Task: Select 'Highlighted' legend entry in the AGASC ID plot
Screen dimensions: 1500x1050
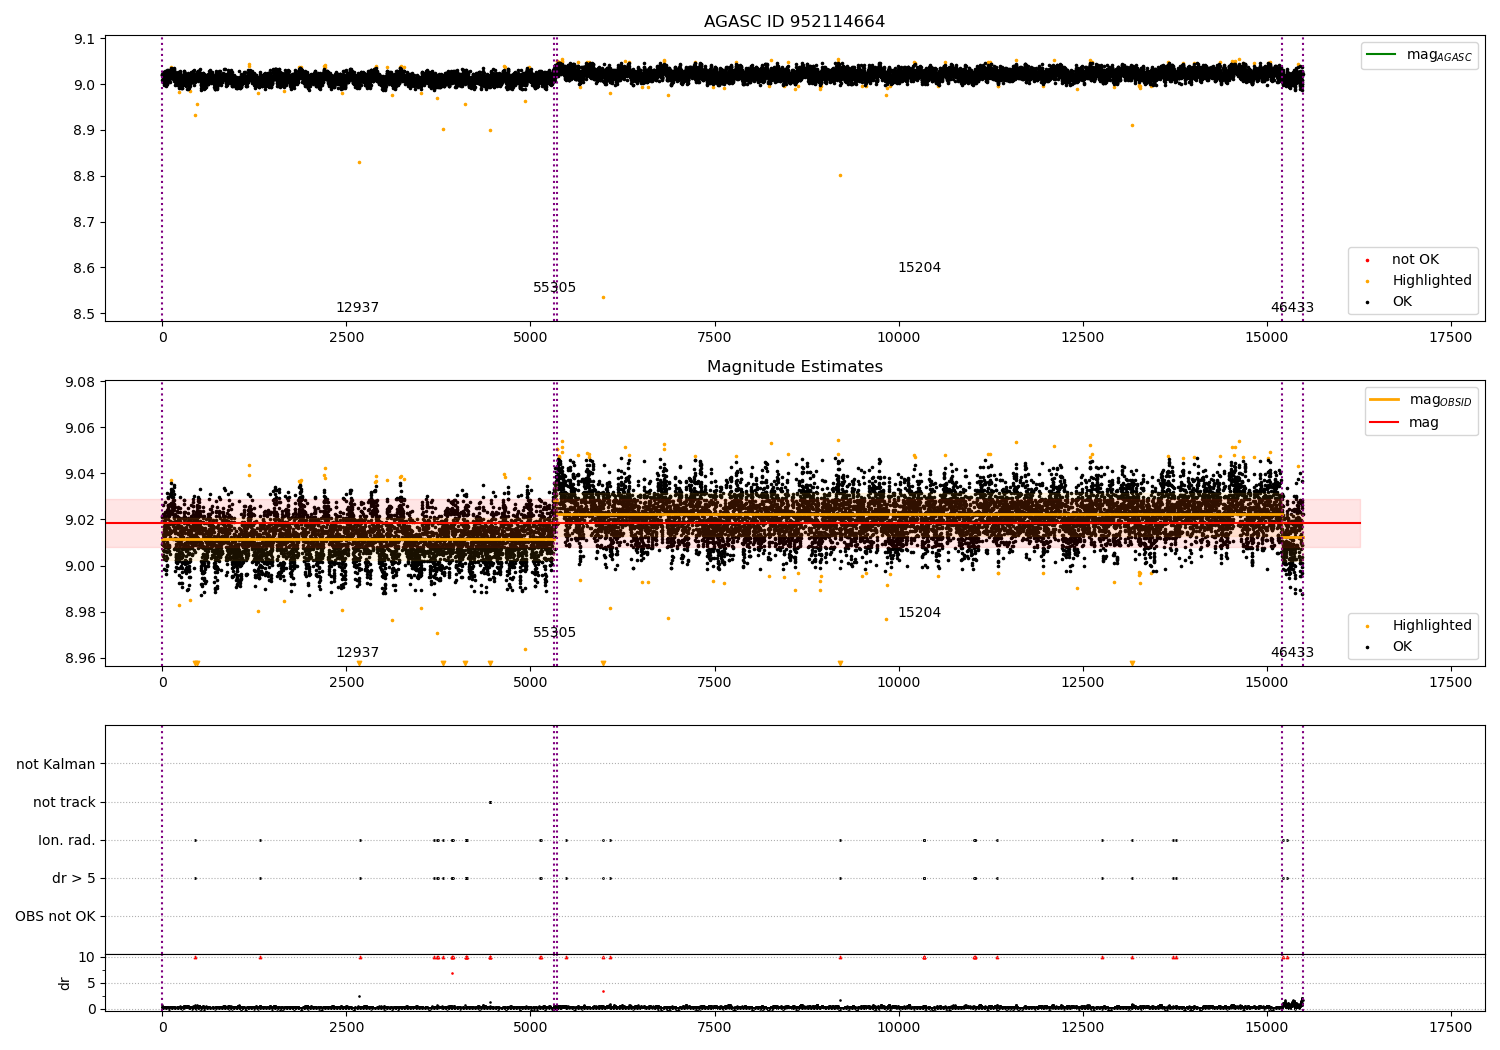Action: coord(1419,281)
